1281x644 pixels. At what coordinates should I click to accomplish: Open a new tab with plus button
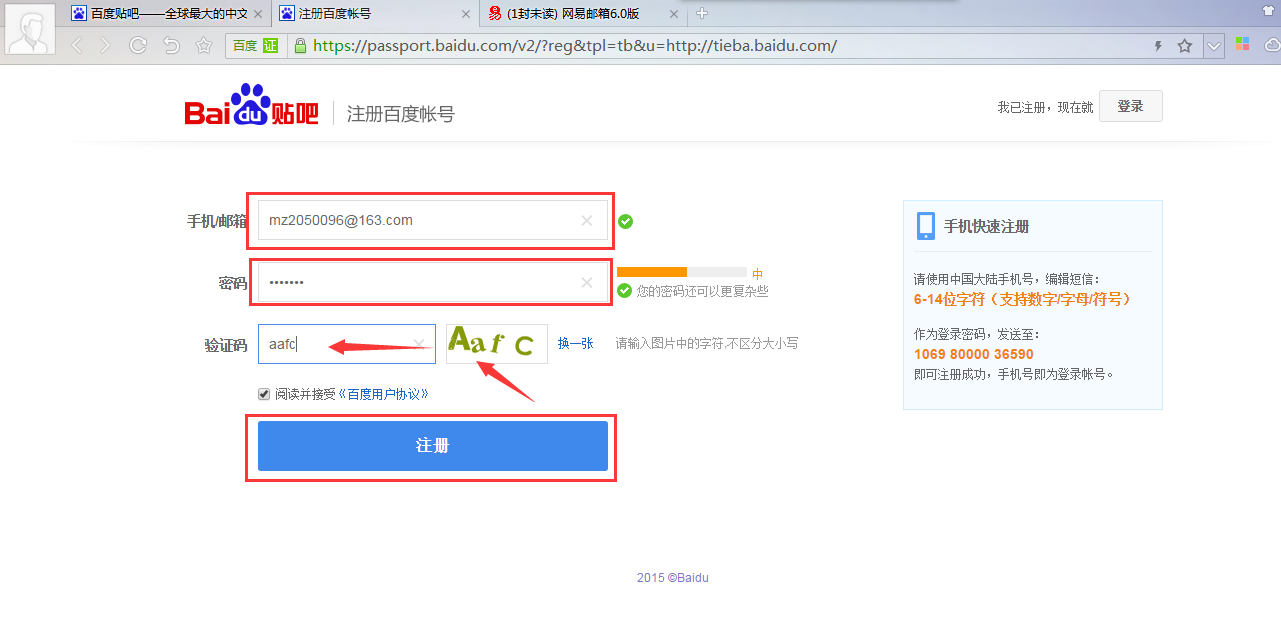tap(702, 13)
